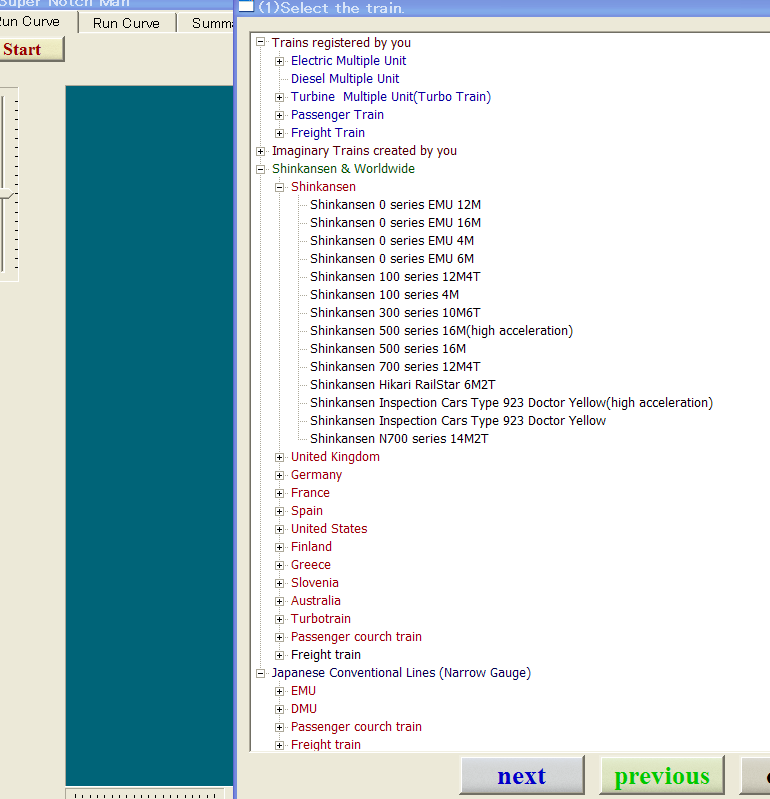770x799 pixels.
Task: Expand Freight train under Japanese Conventional Lines
Action: (279, 745)
